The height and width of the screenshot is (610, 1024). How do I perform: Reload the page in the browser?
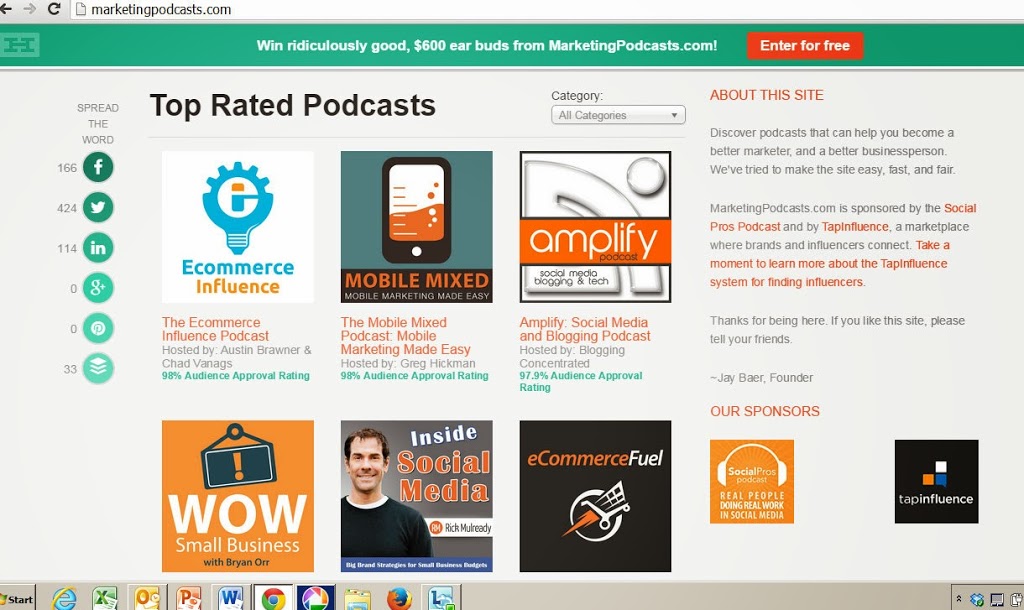(x=54, y=9)
